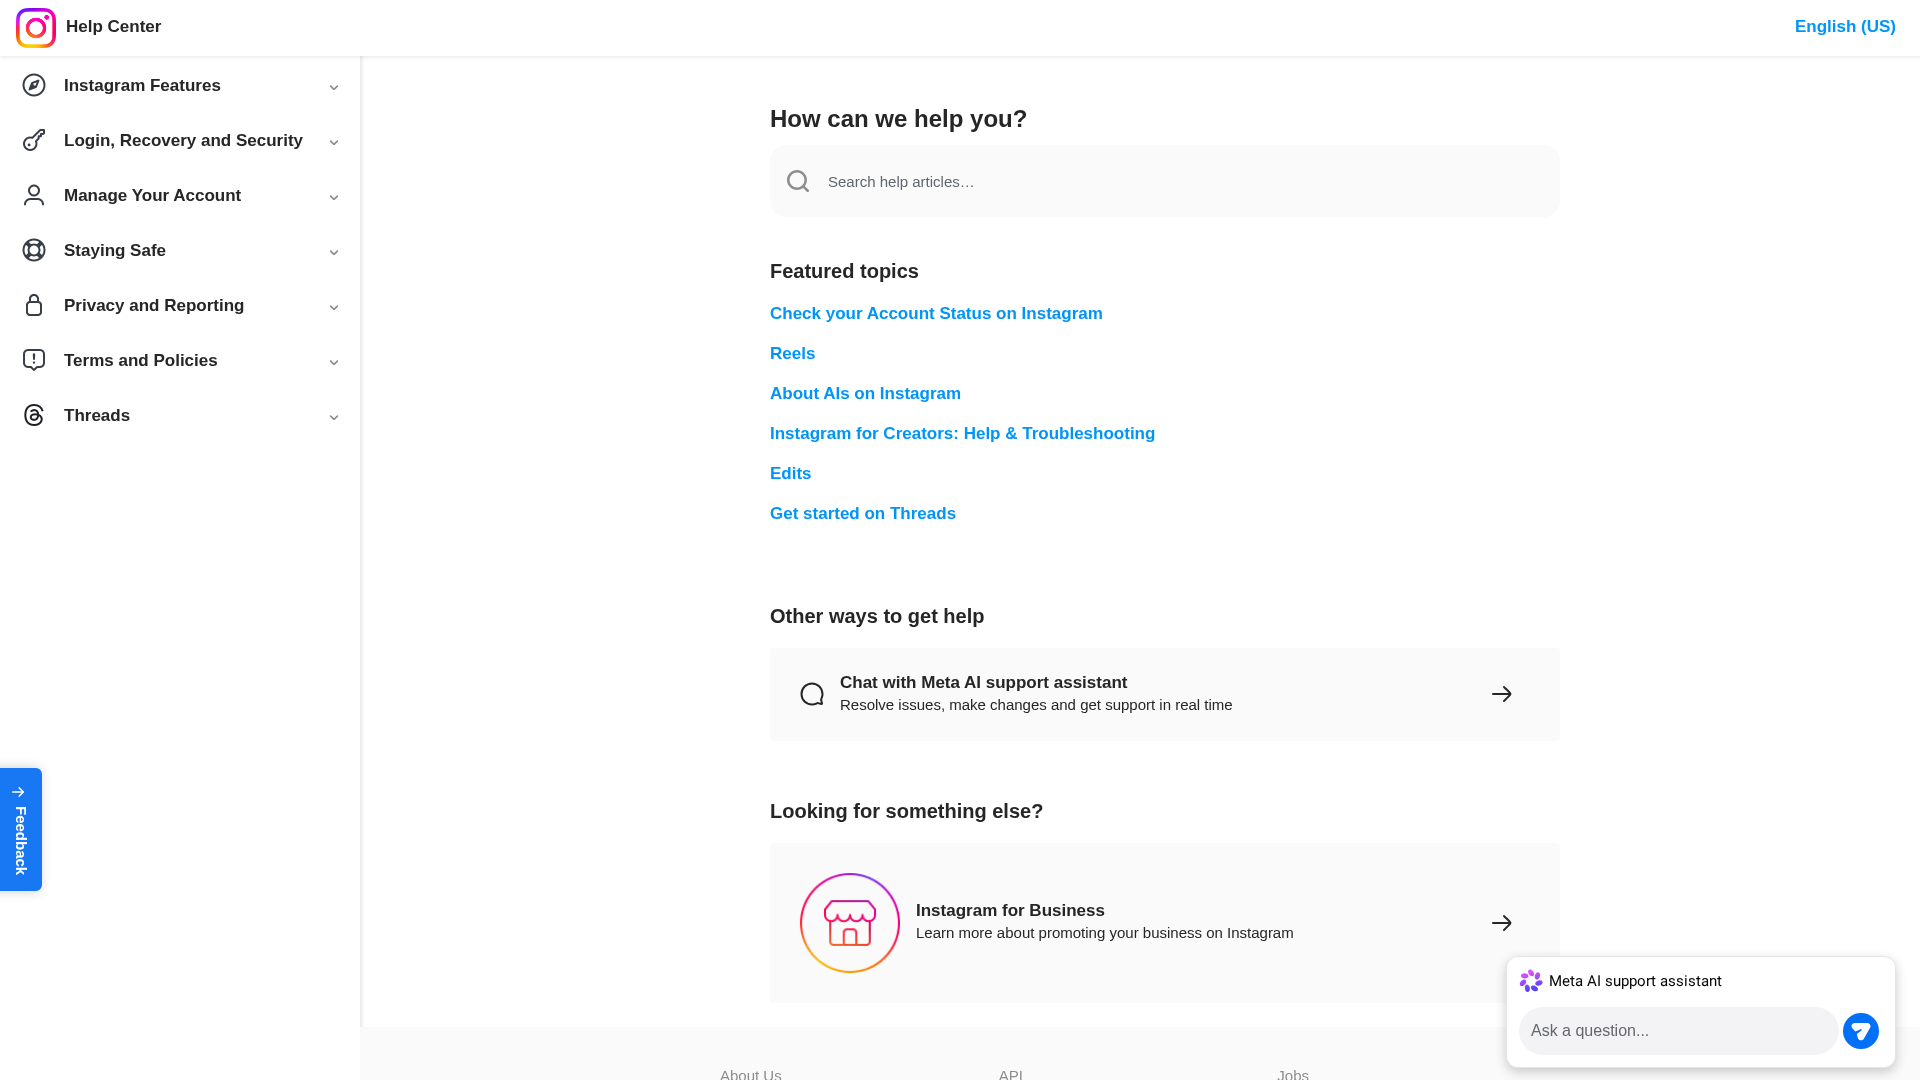Open the Edits featured topic
This screenshot has width=1920, height=1080.
click(x=790, y=474)
